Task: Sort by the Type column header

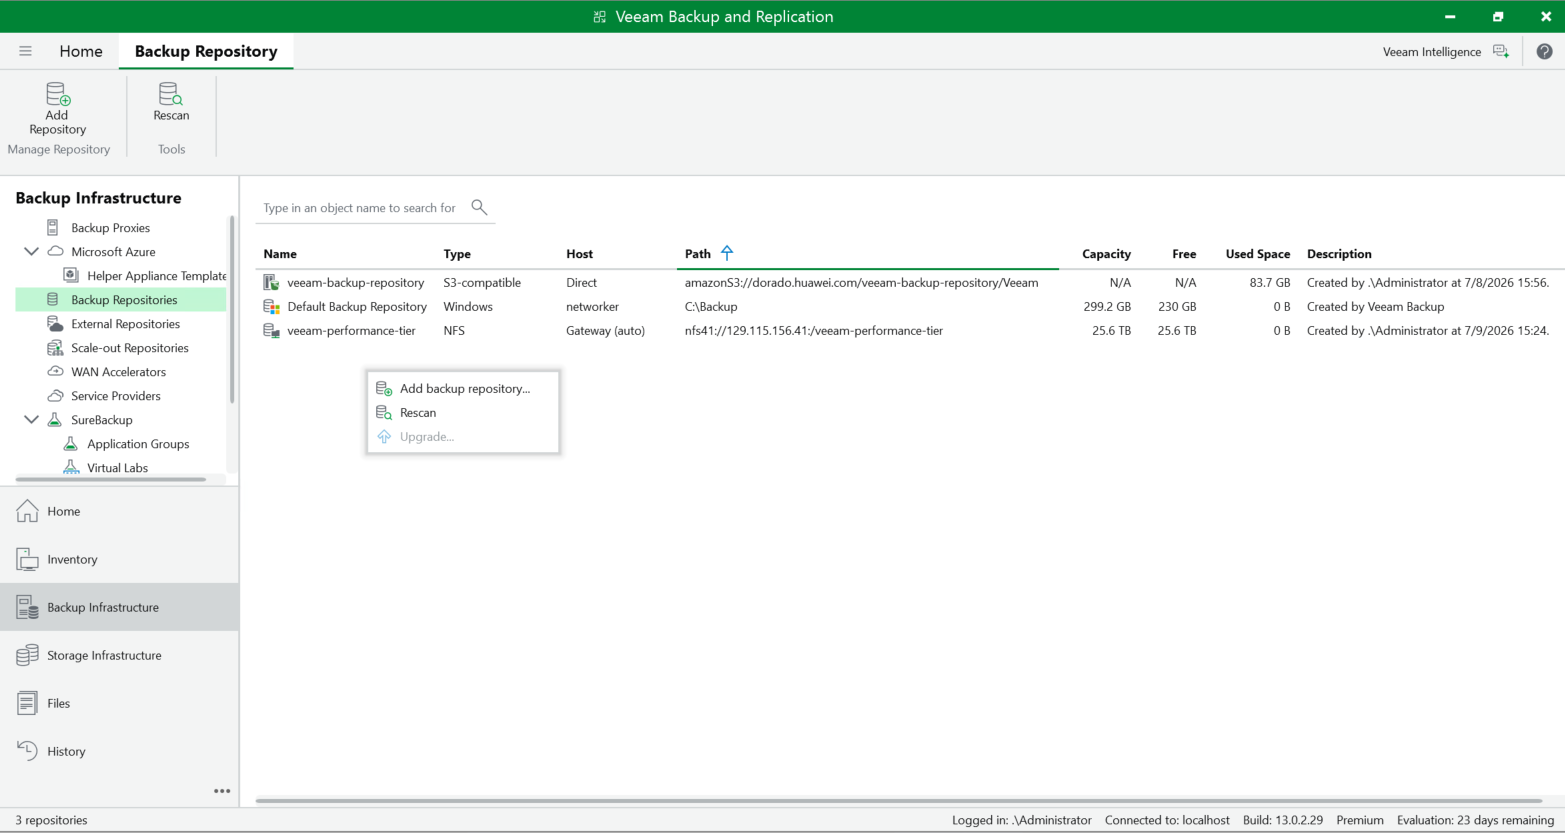Action: (x=457, y=254)
